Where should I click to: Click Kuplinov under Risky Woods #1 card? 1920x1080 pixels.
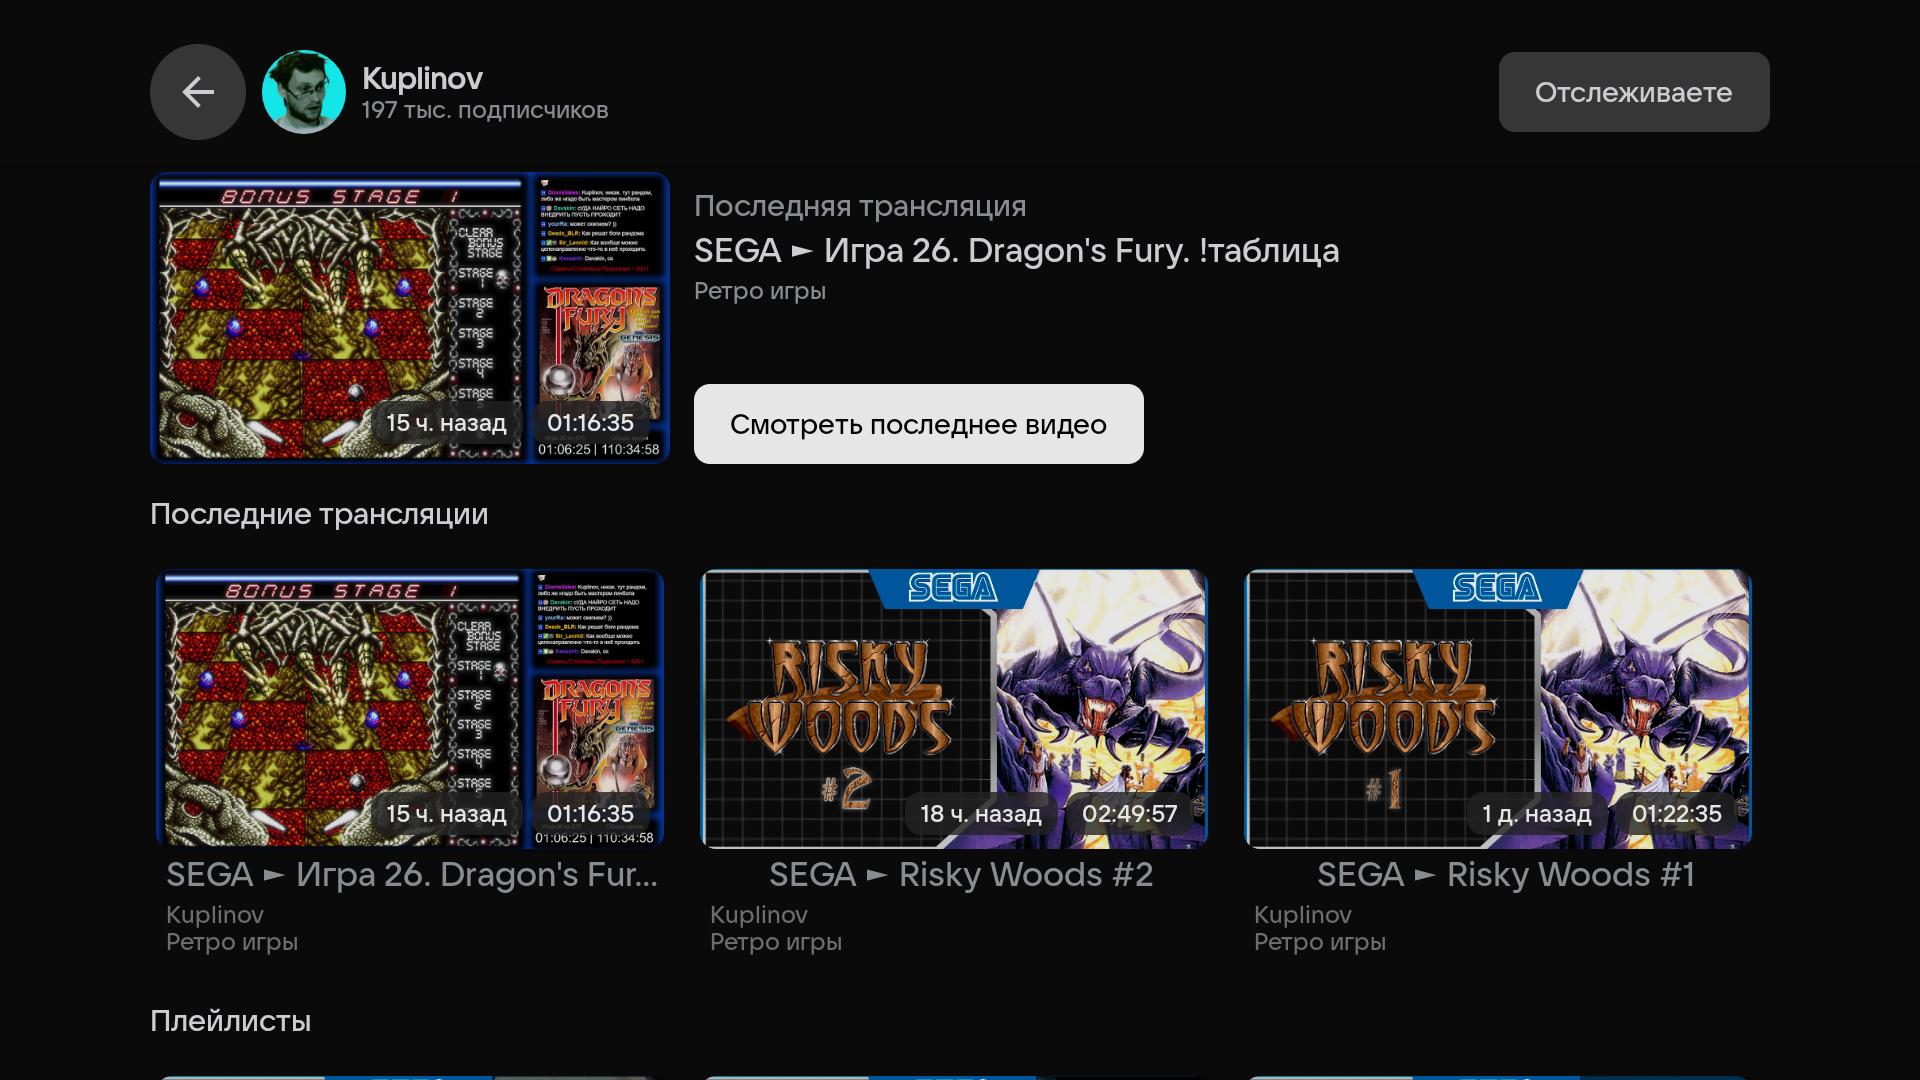pyautogui.click(x=1303, y=915)
